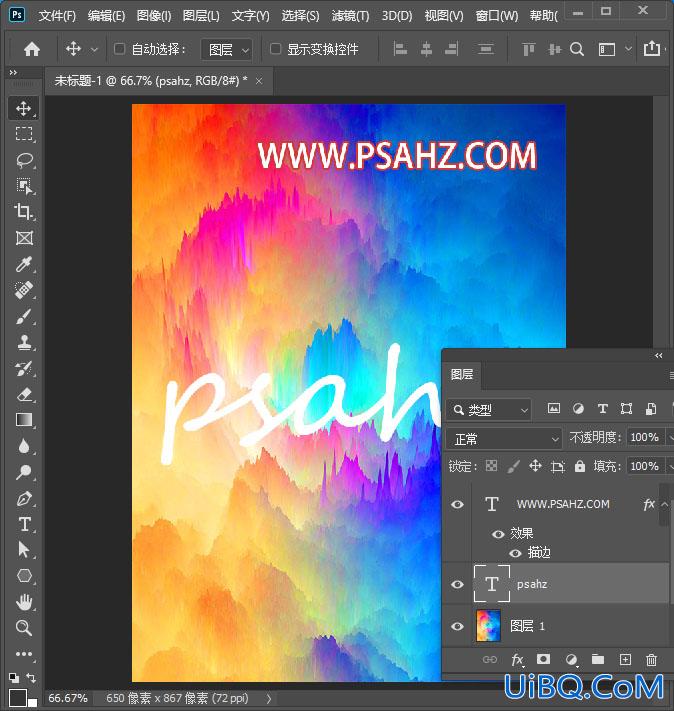674x711 pixels.
Task: Toggle lock transparent pixels icon
Action: pos(491,466)
